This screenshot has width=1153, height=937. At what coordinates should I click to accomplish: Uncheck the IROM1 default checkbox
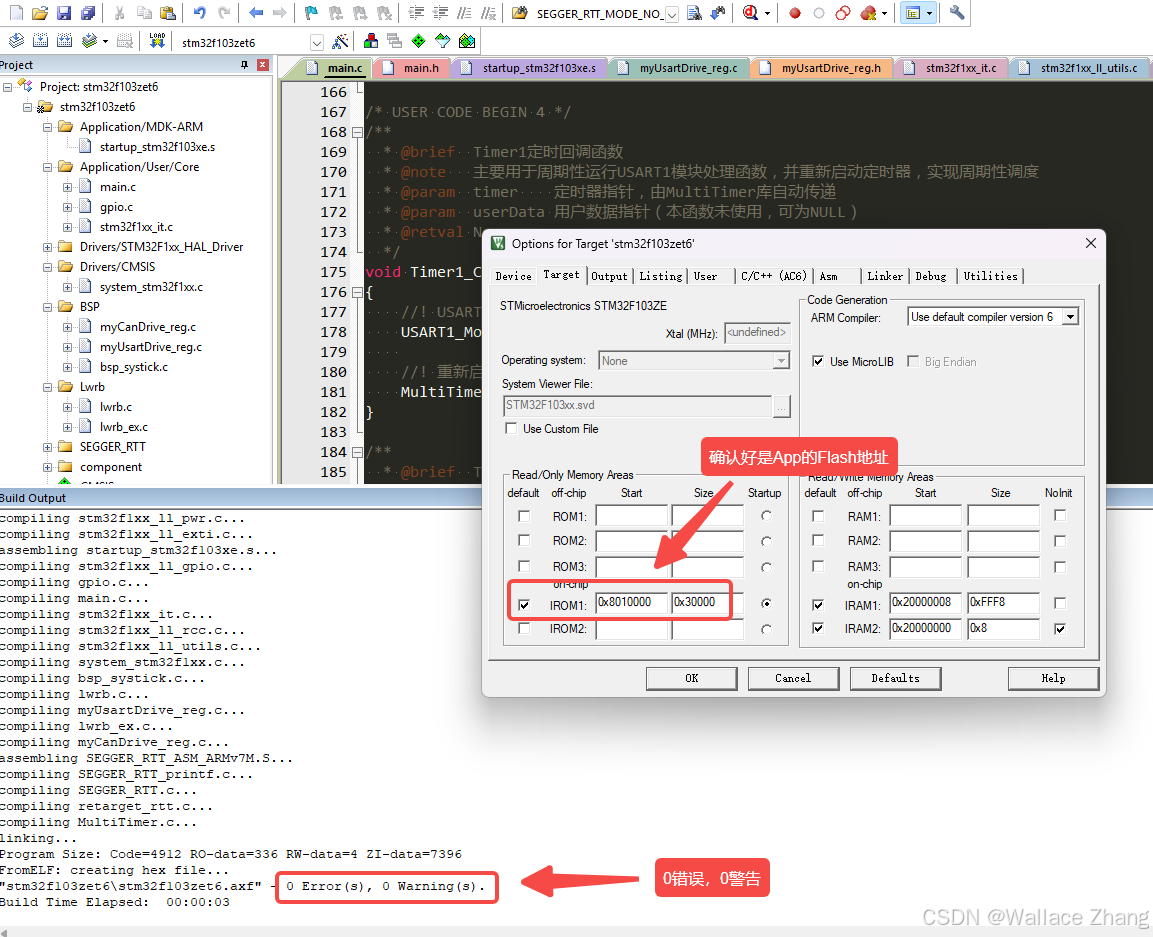[x=524, y=605]
